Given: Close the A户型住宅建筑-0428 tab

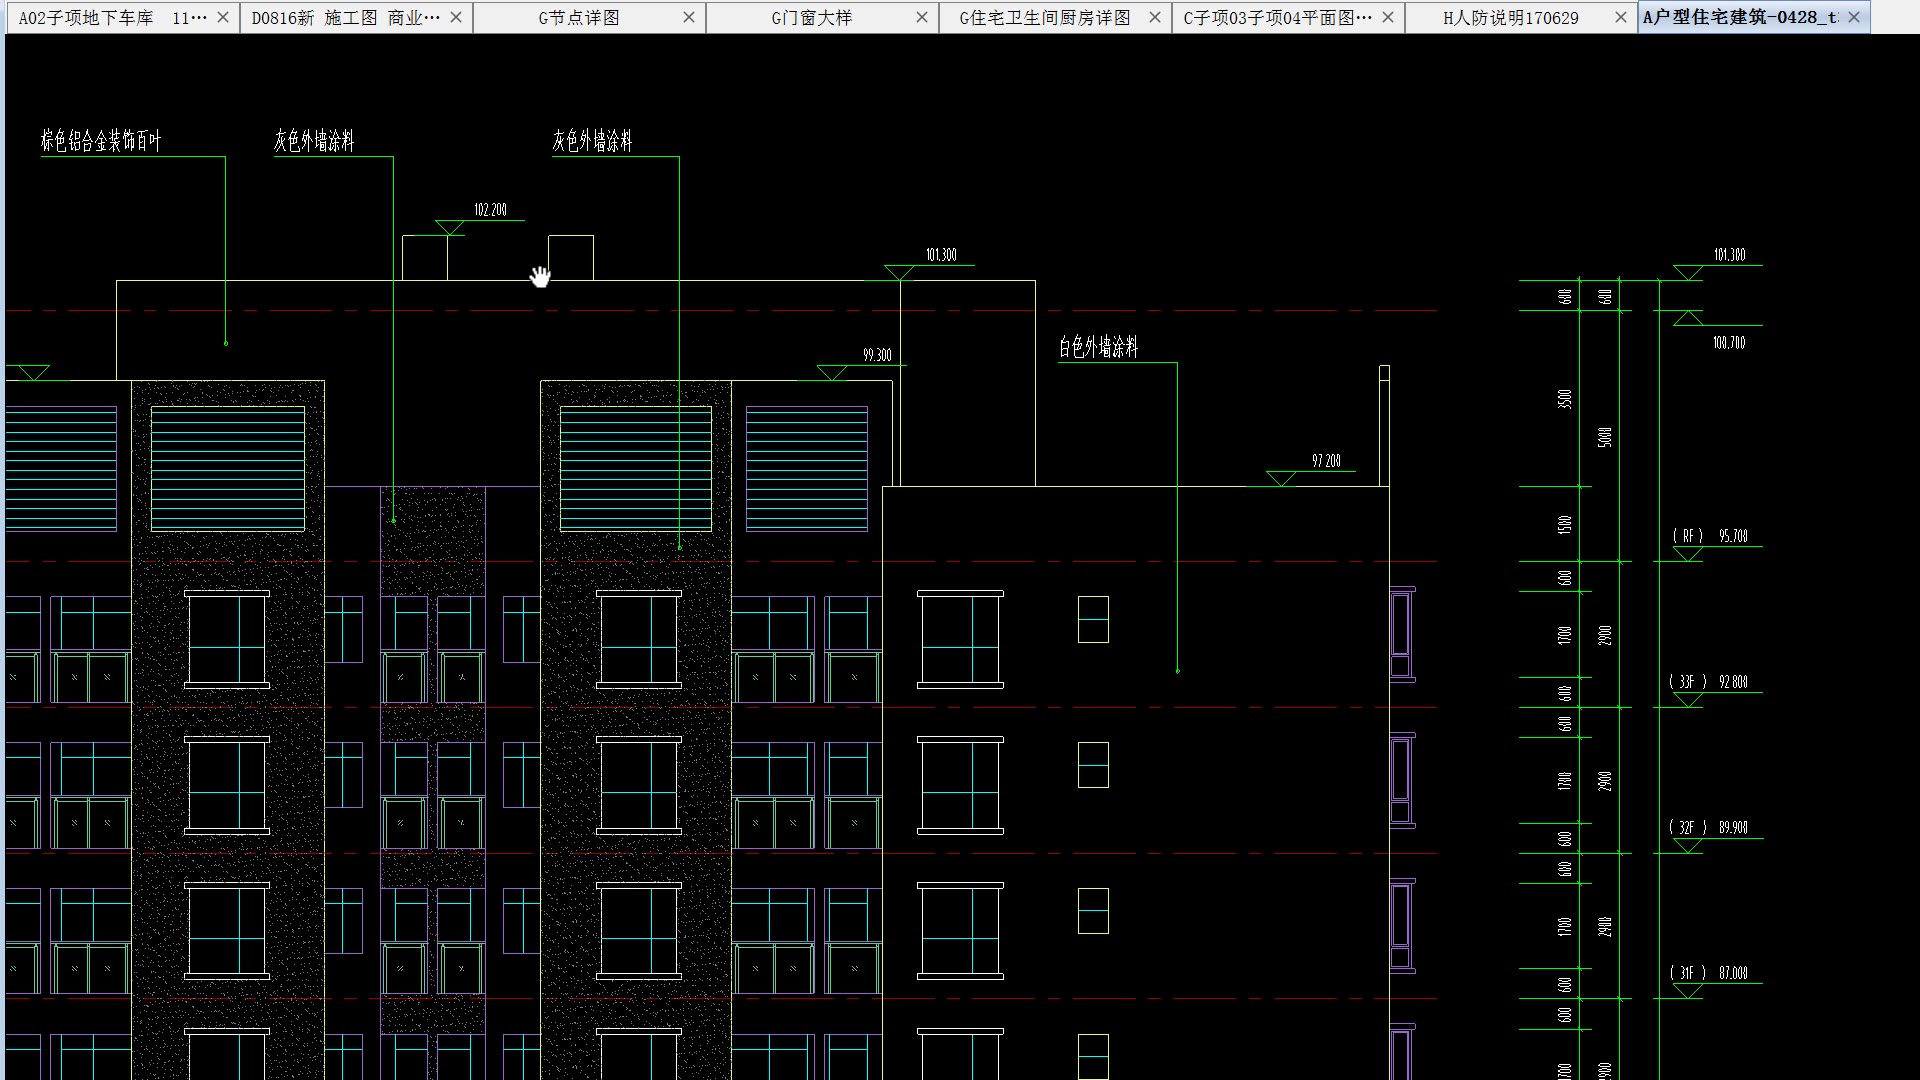Looking at the screenshot, I should (x=1854, y=17).
